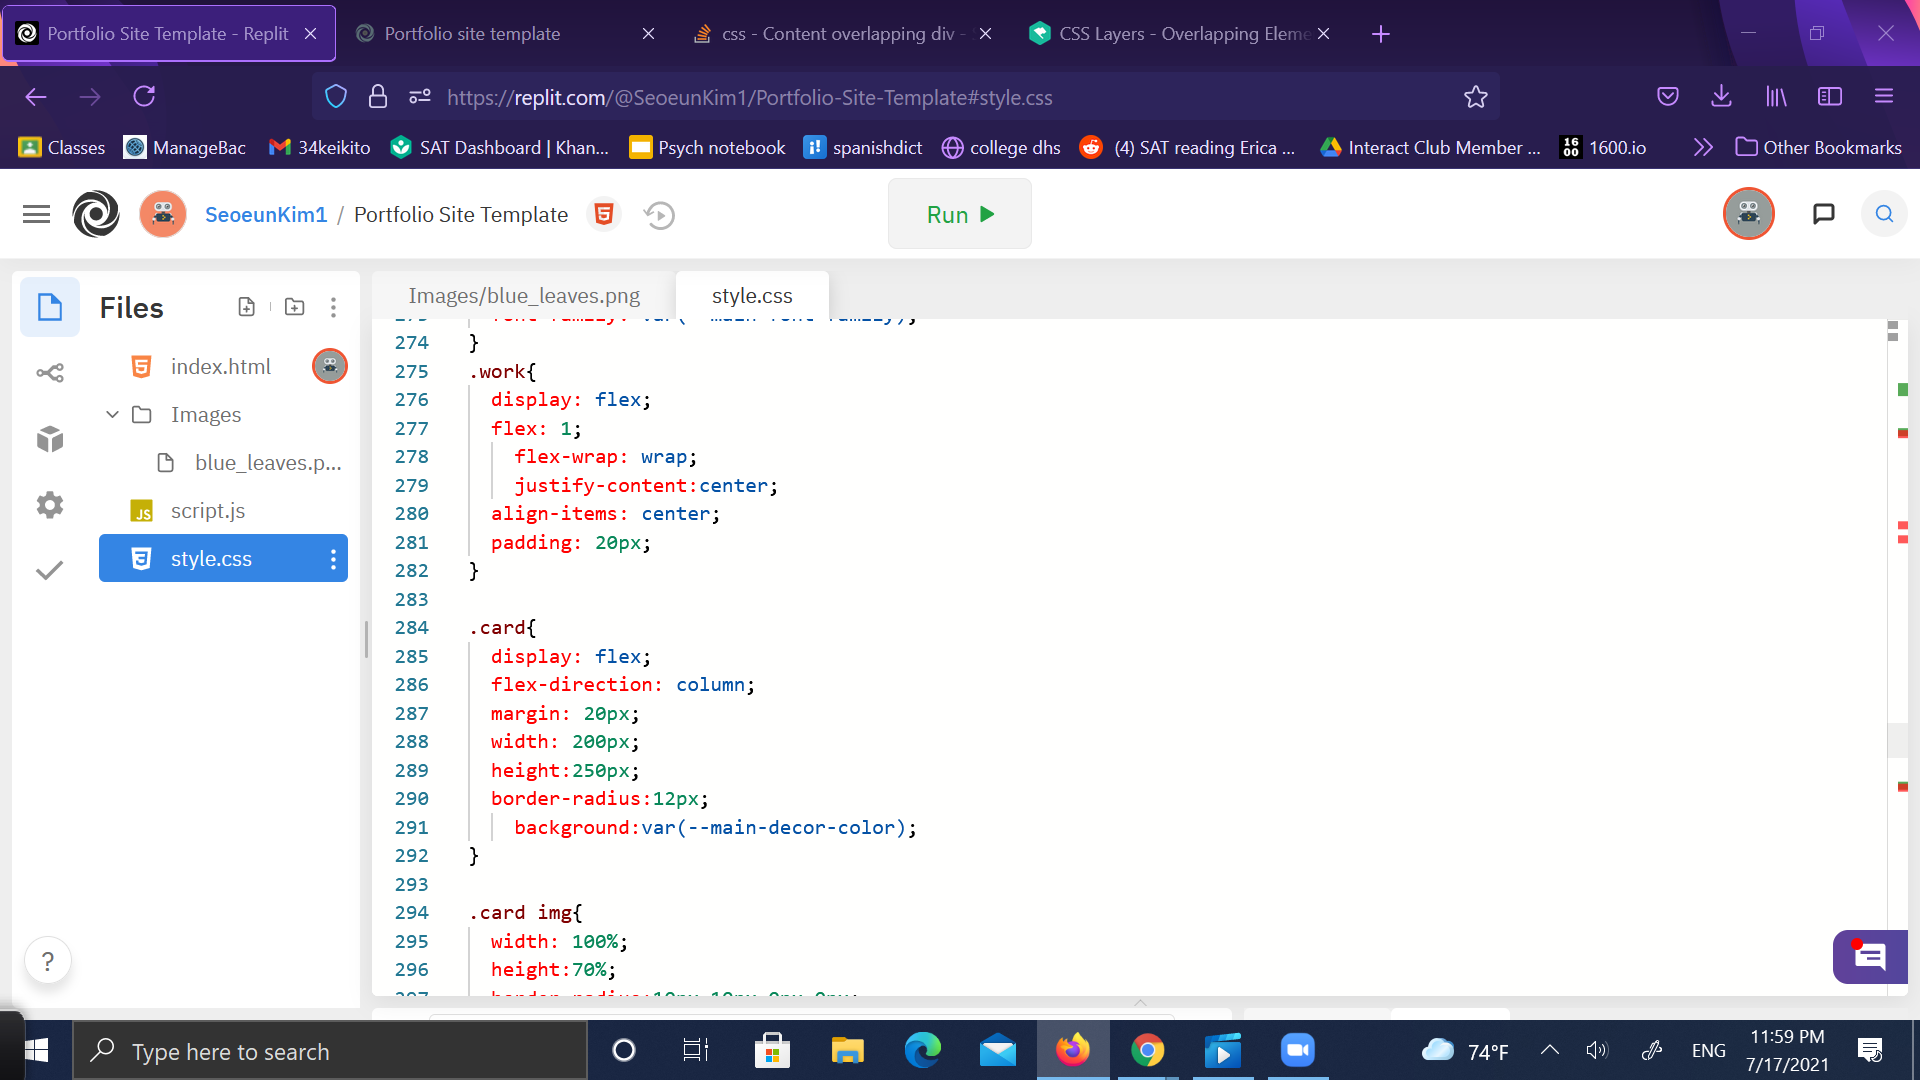Viewport: 1920px width, 1080px height.
Task: Toggle the Replit hamburger sidebar menu
Action: tap(36, 214)
